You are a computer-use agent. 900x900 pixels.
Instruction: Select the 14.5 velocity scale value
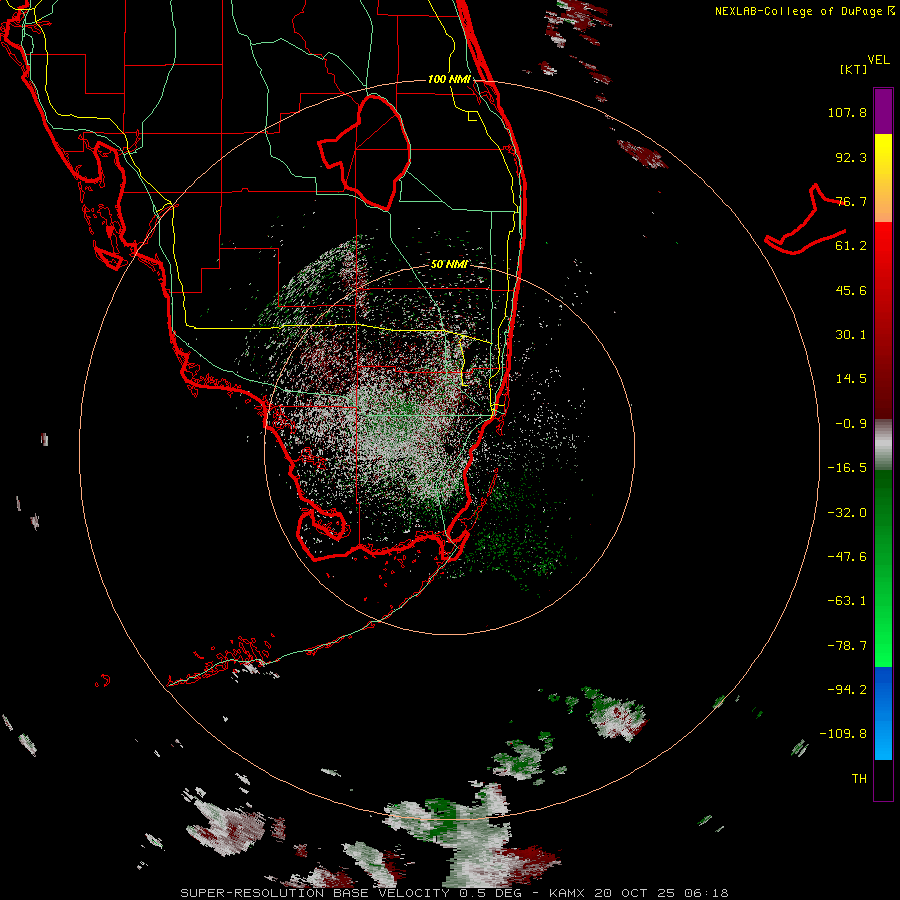851,379
